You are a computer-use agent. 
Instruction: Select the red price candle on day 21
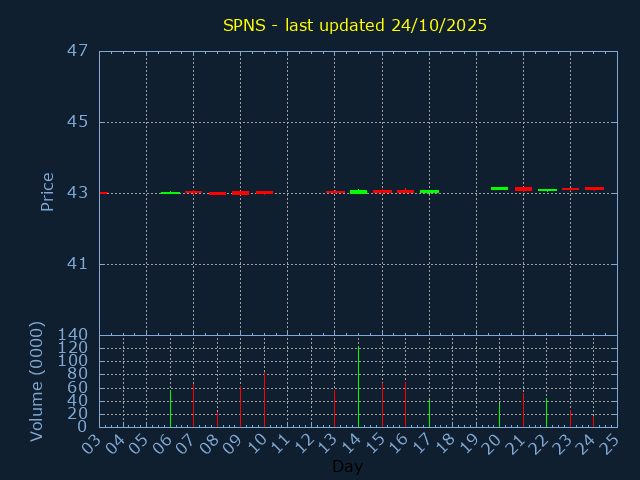point(523,189)
